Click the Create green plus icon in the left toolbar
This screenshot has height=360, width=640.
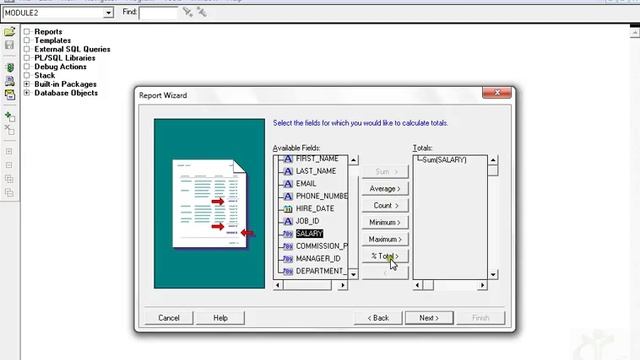pos(9,117)
